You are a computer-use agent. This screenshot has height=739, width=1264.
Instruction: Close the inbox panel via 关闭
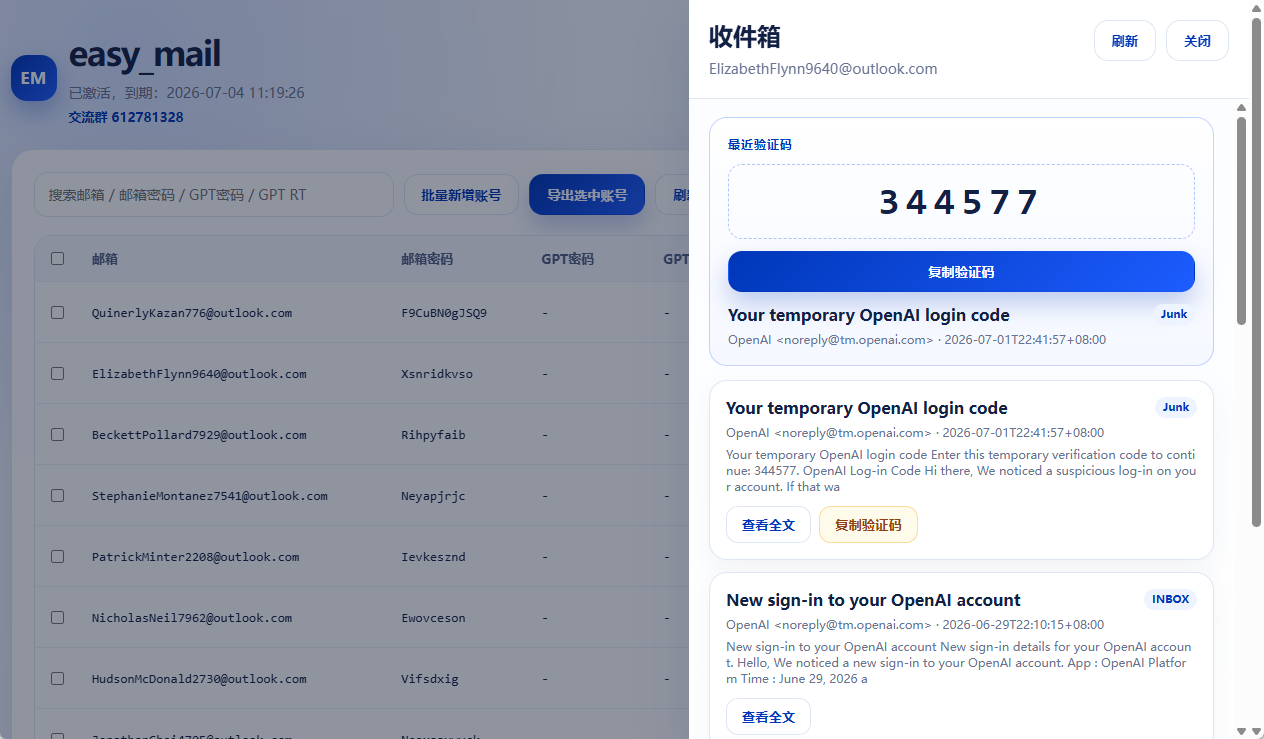(1197, 41)
